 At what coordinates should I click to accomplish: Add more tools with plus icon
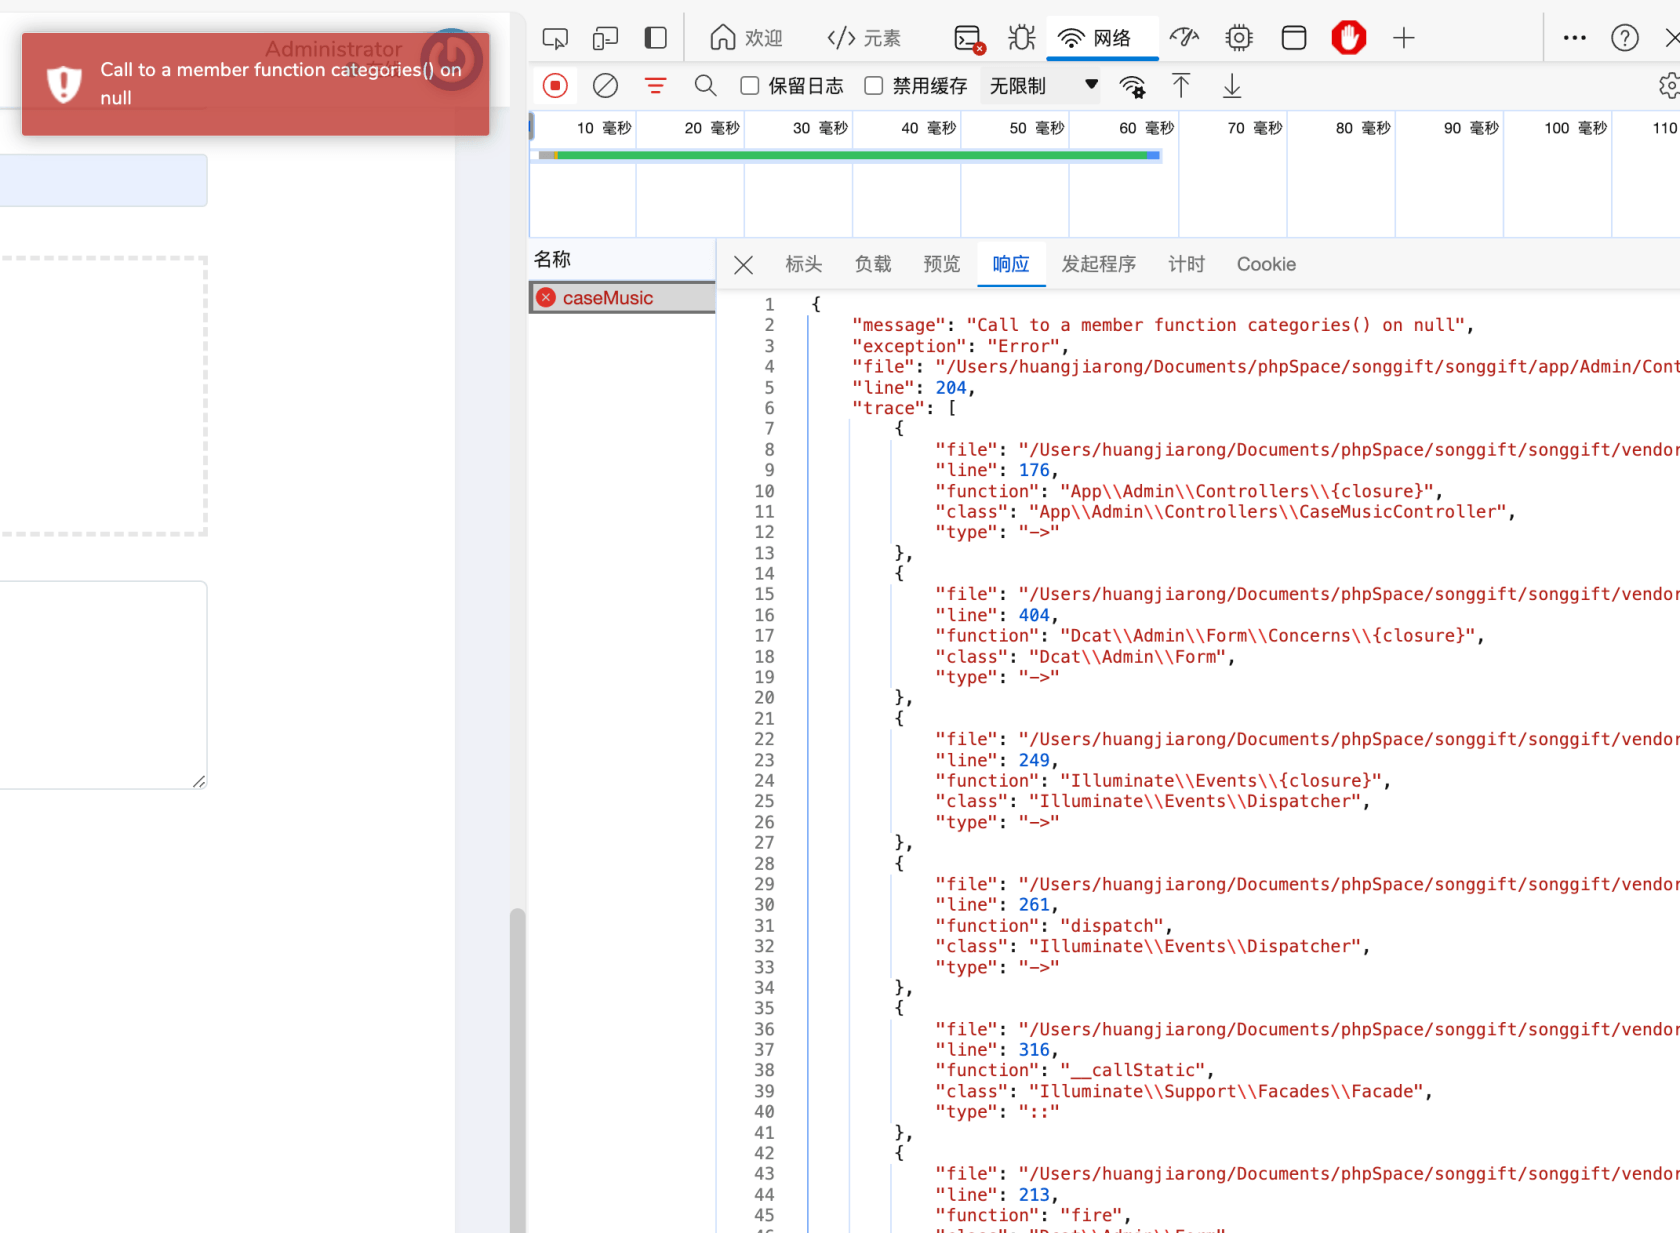[x=1404, y=38]
